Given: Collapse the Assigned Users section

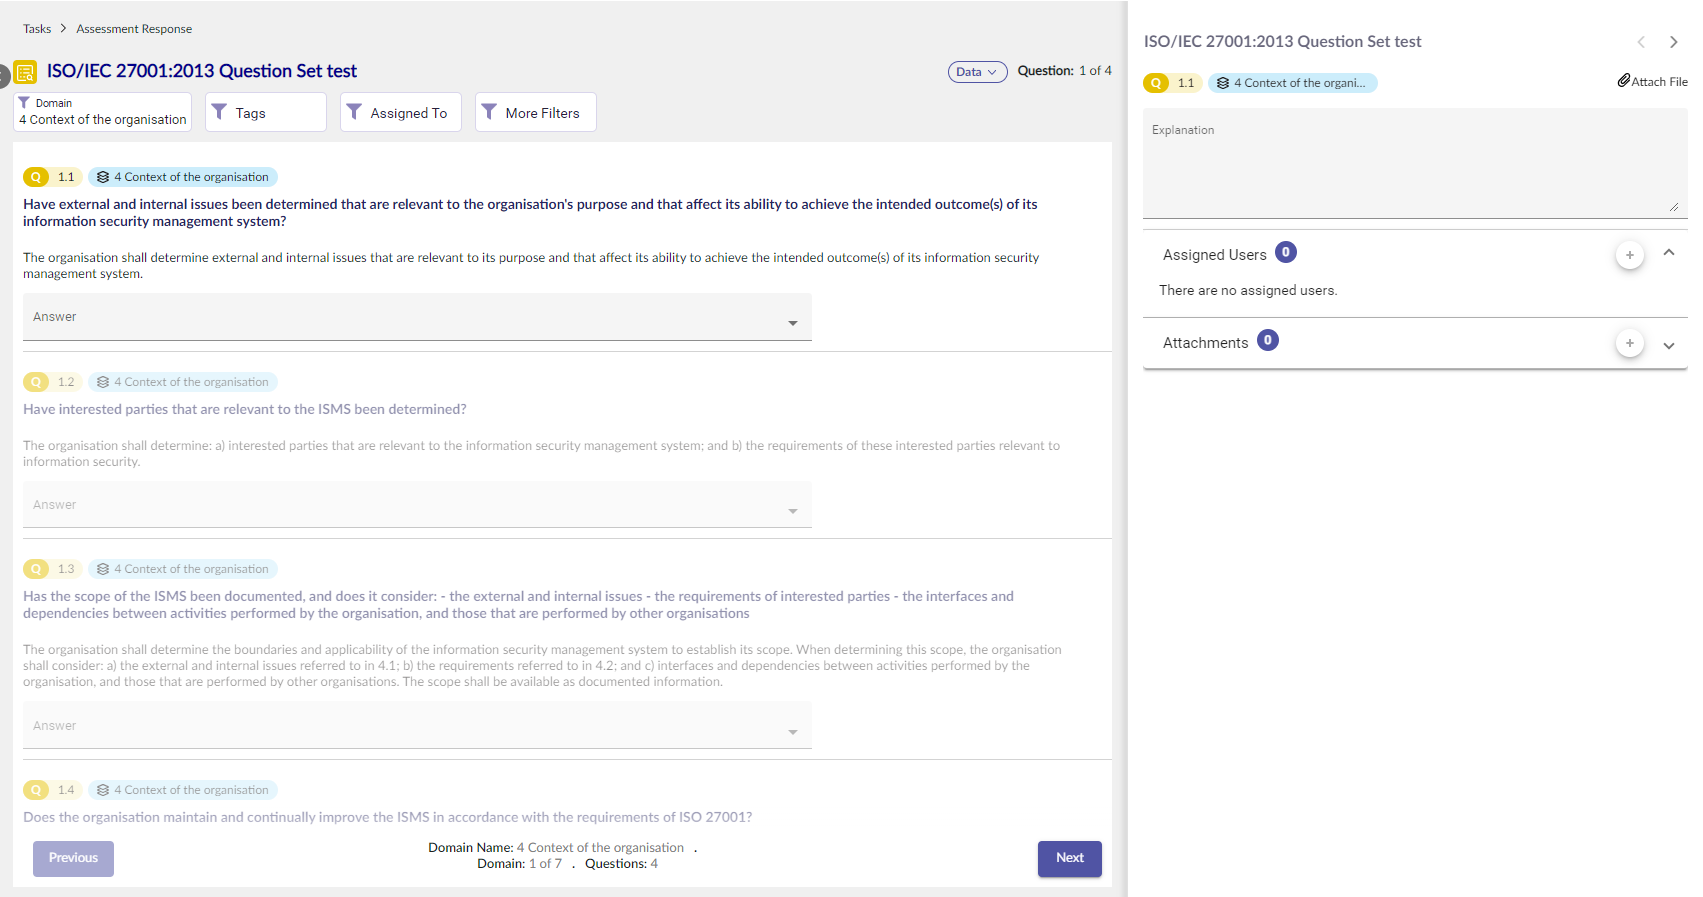Looking at the screenshot, I should [x=1669, y=253].
